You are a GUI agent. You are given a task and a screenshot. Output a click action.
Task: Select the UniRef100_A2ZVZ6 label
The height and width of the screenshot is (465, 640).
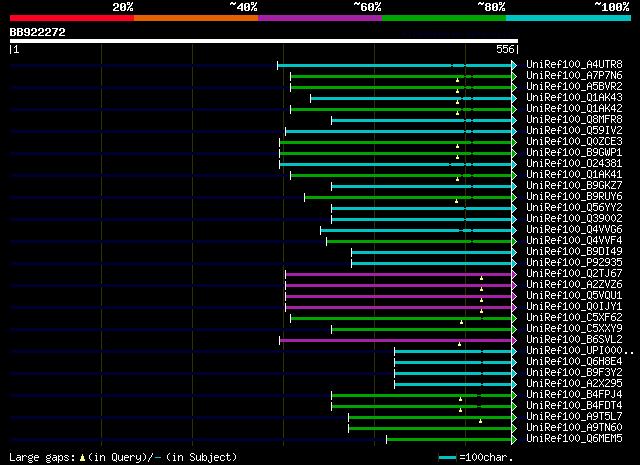[x=574, y=285]
